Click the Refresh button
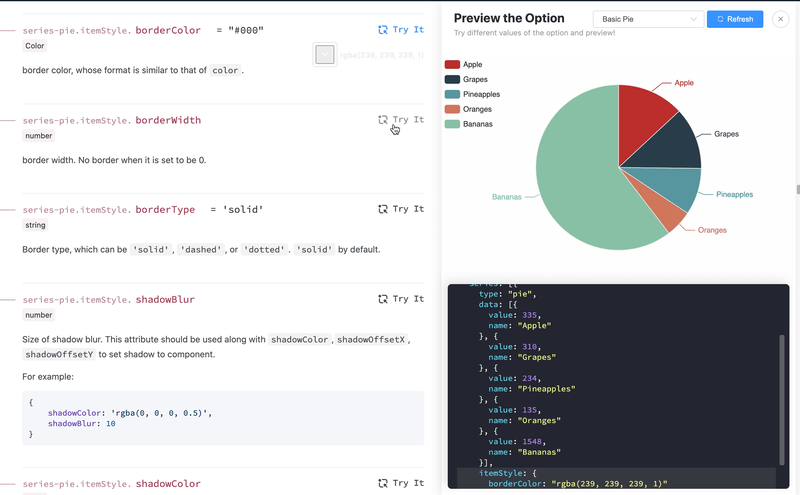Screen dimensions: 800x495 (735, 19)
